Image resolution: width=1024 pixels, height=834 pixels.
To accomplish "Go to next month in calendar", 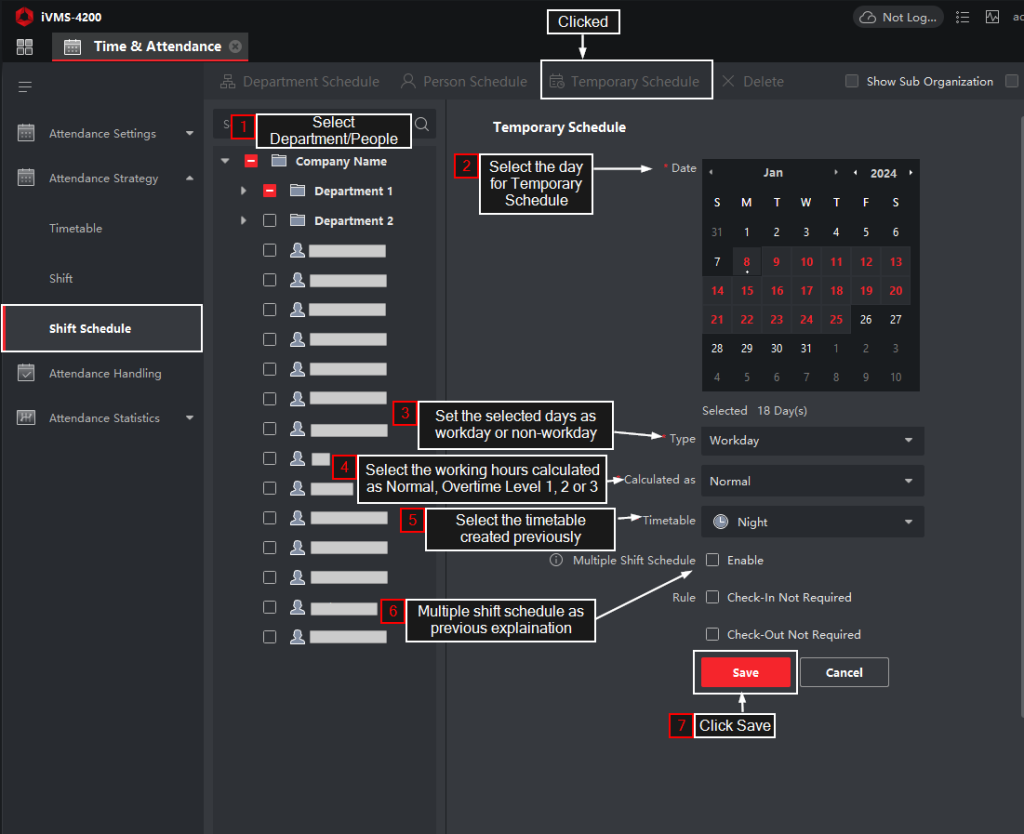I will tap(835, 172).
